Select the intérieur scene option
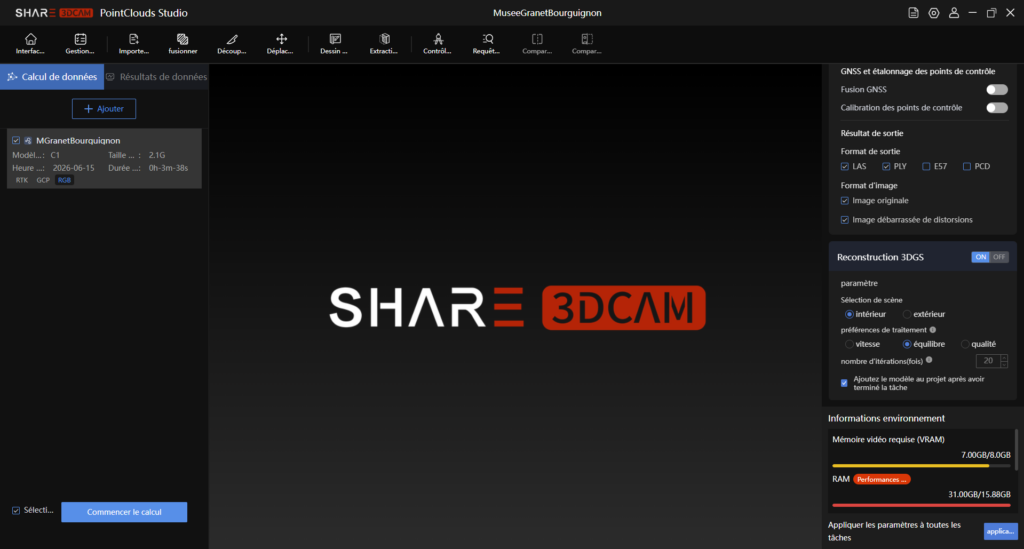The height and width of the screenshot is (549, 1024). point(850,314)
